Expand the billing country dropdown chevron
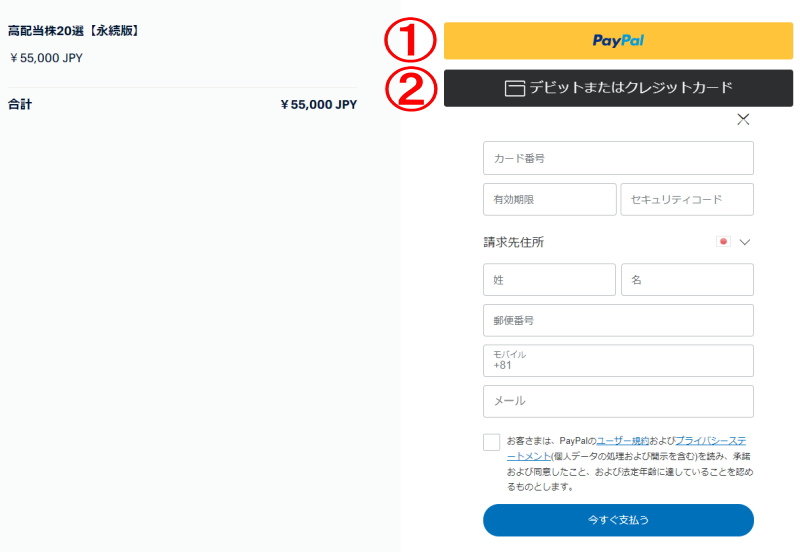Viewport: 800px width, 552px height. pos(745,242)
